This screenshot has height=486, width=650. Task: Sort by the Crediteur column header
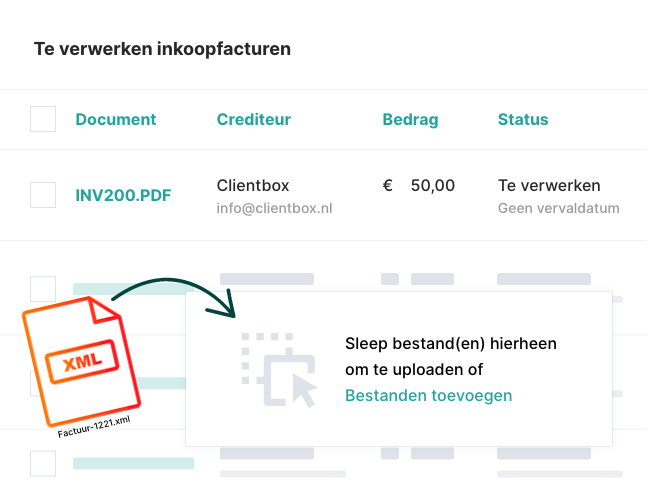point(254,120)
